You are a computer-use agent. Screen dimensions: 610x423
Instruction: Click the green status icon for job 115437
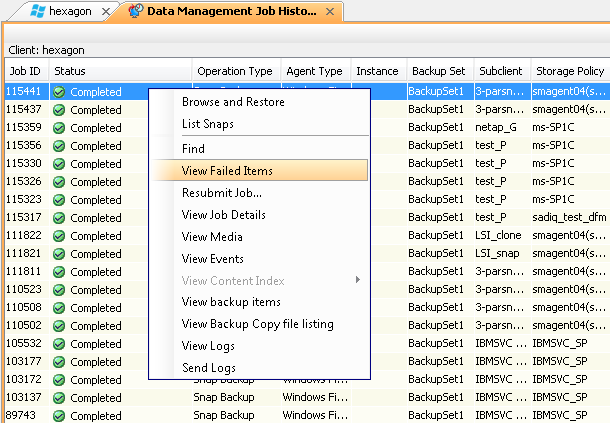(59, 110)
